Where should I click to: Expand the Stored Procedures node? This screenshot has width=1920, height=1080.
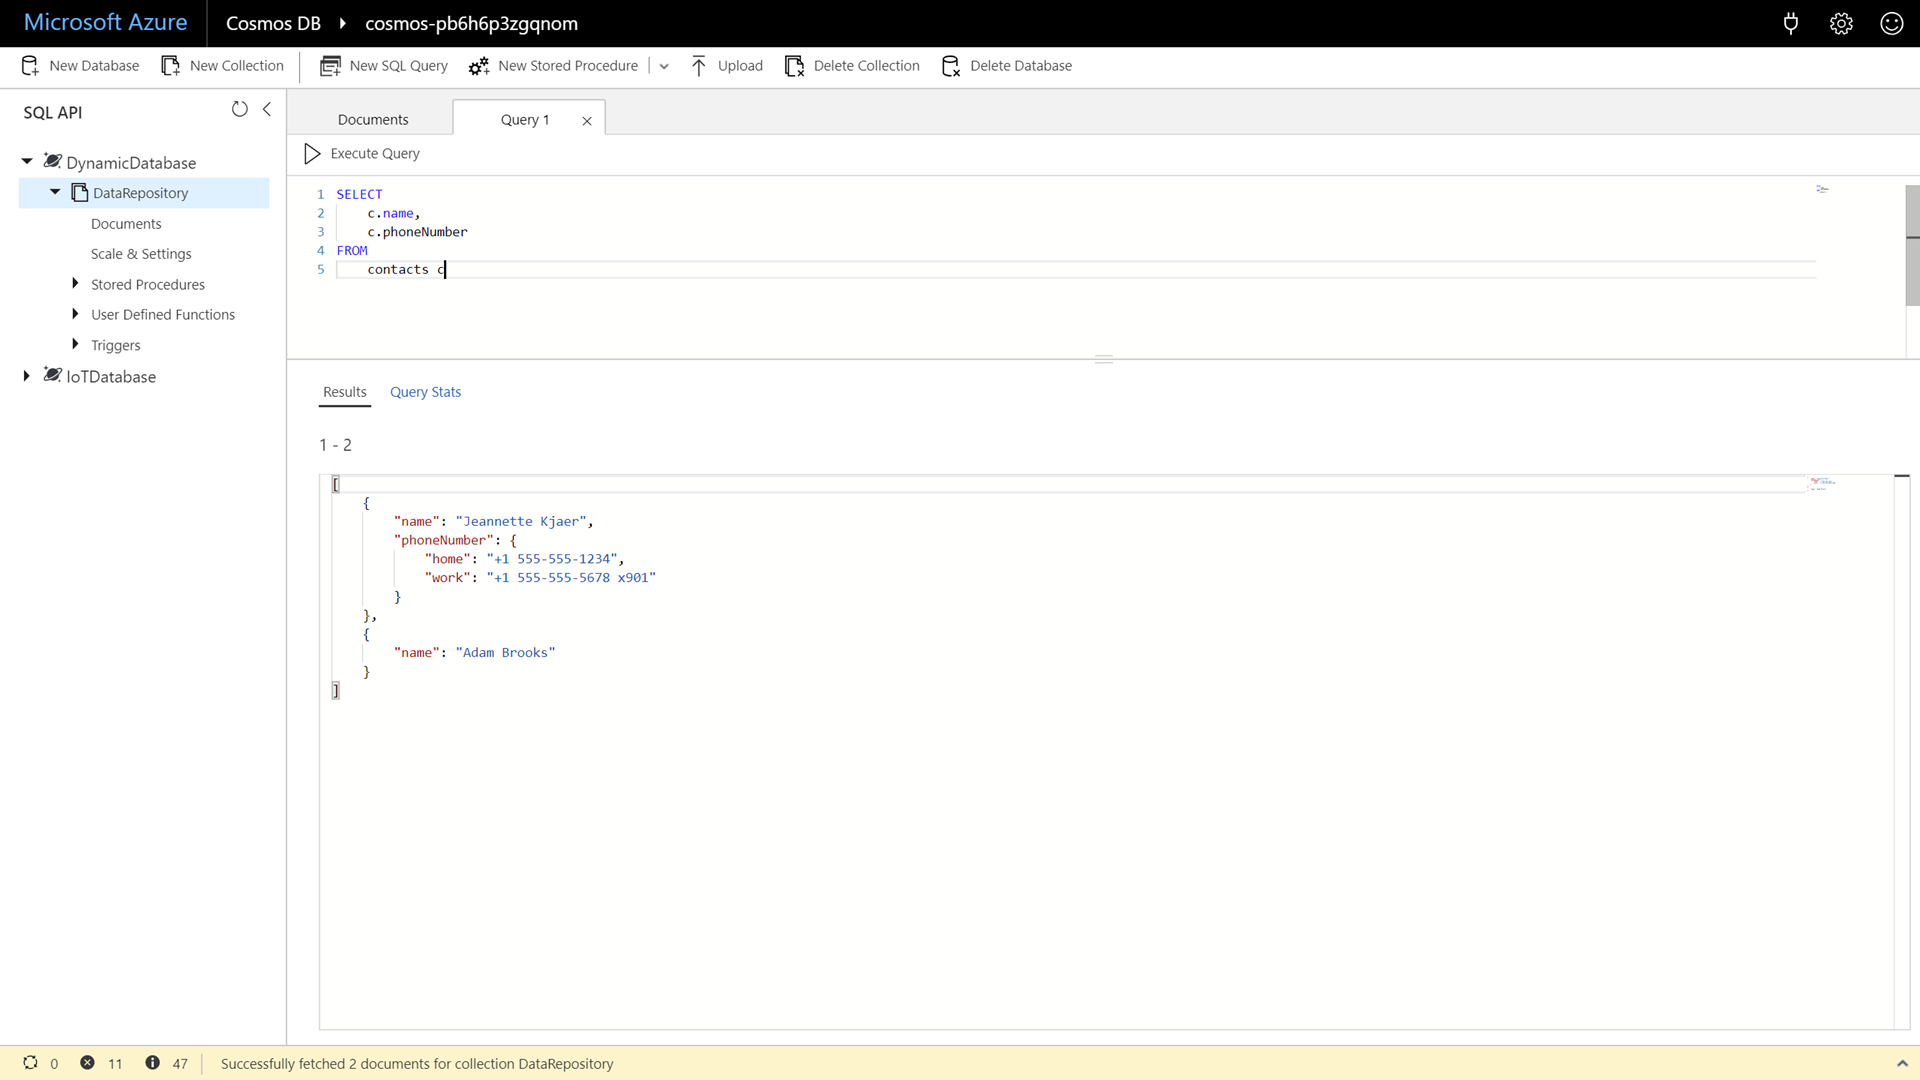tap(75, 284)
